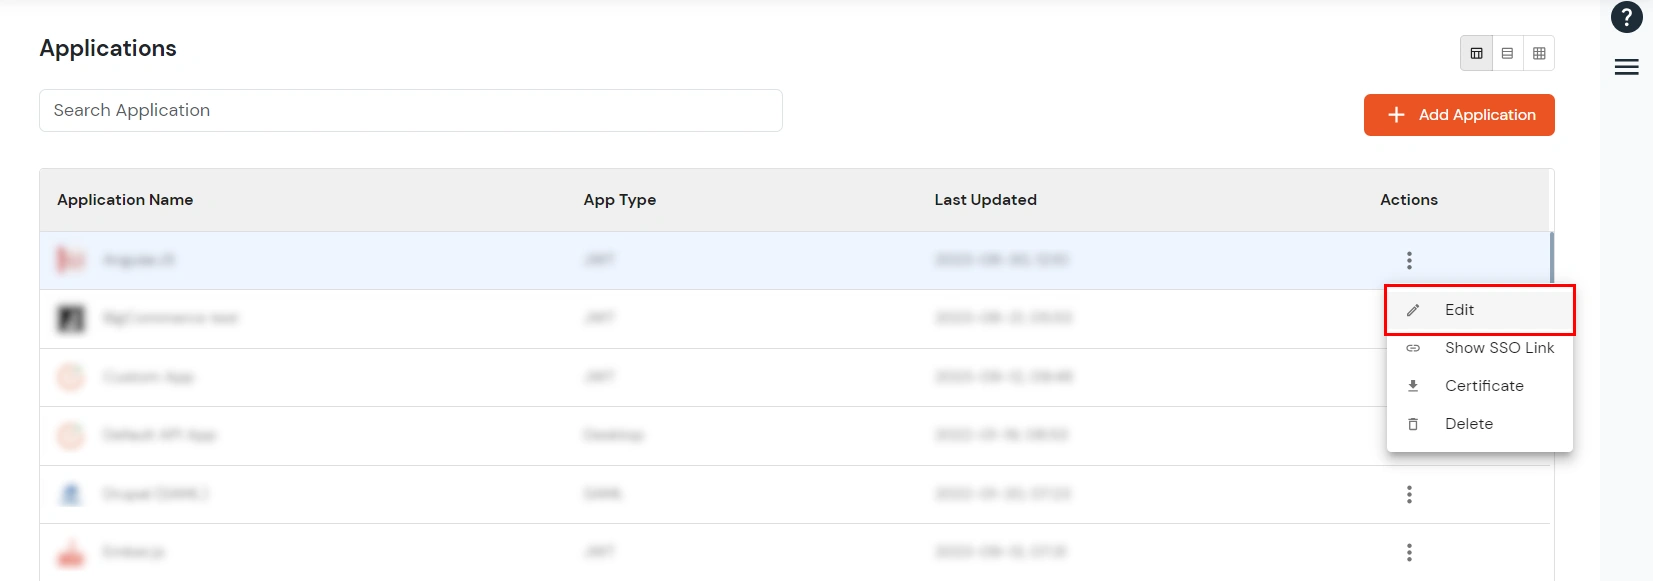The height and width of the screenshot is (581, 1653).
Task: Switch to the grid view icon
Action: coord(1539,53)
